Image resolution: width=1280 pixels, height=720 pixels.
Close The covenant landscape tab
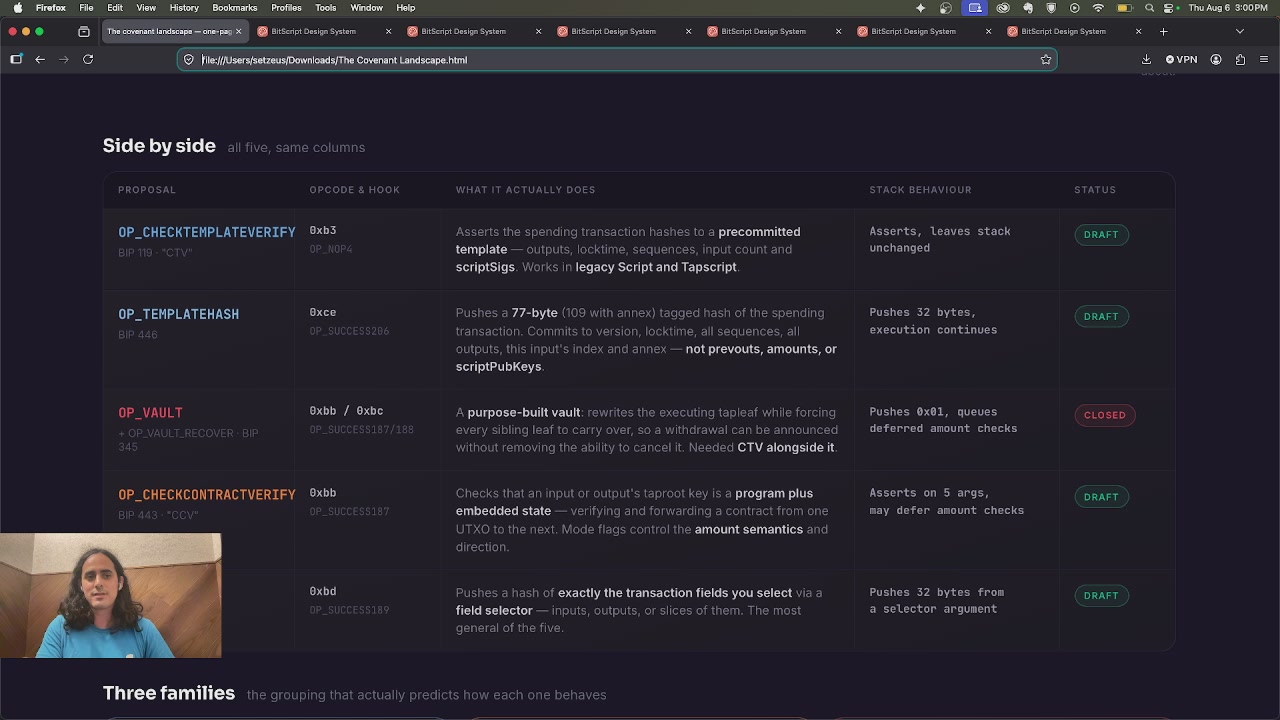238,31
